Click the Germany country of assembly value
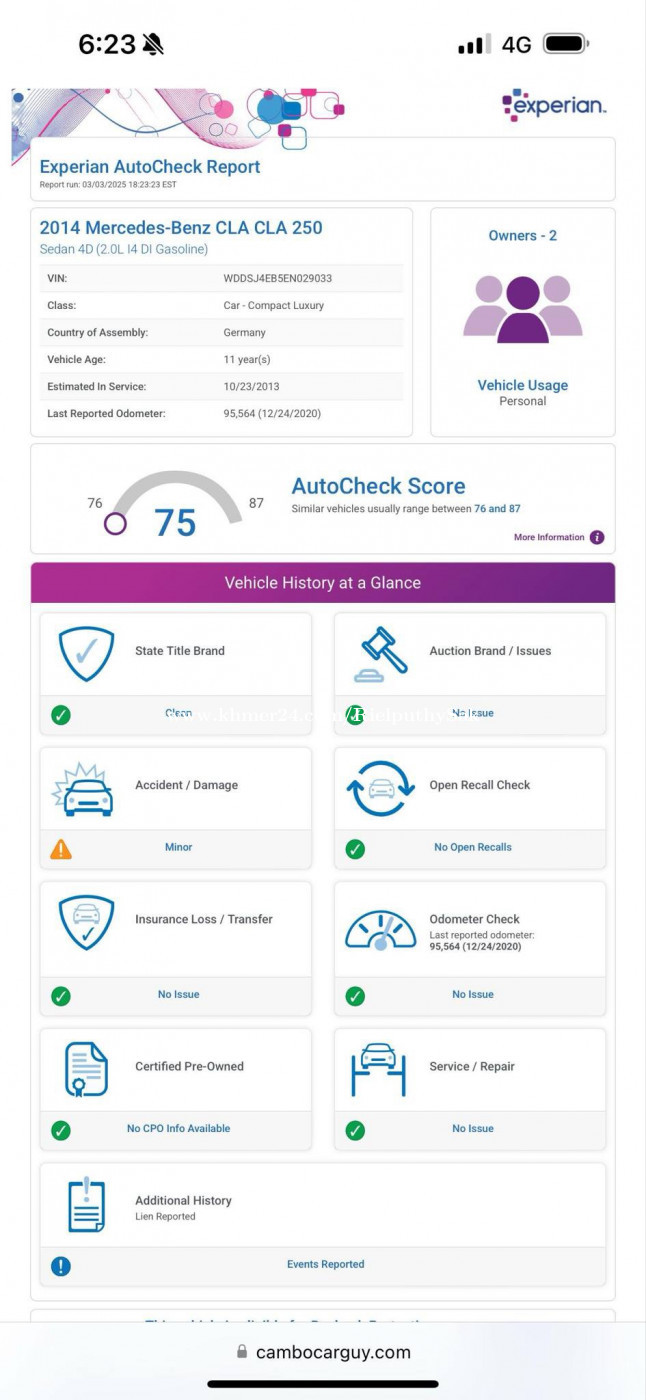Screen dimensions: 646x1400 [x=245, y=332]
